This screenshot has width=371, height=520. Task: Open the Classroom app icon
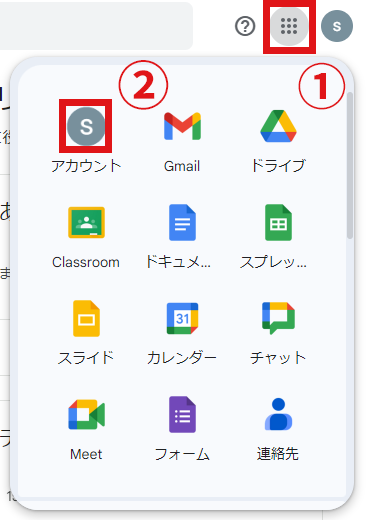(x=86, y=222)
